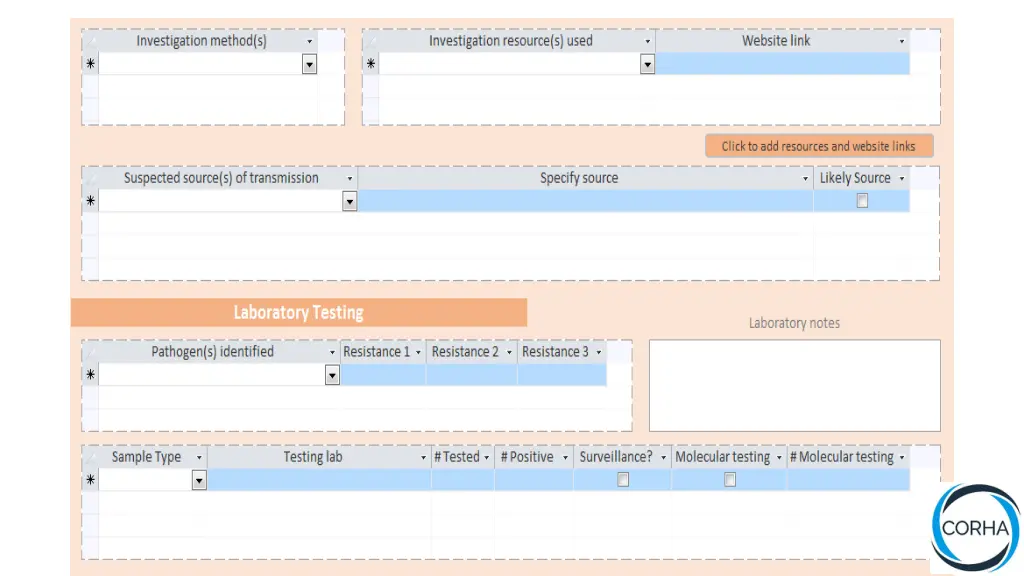Screen dimensions: 1024x576
Task: Click to add resources and website links
Action: click(818, 146)
